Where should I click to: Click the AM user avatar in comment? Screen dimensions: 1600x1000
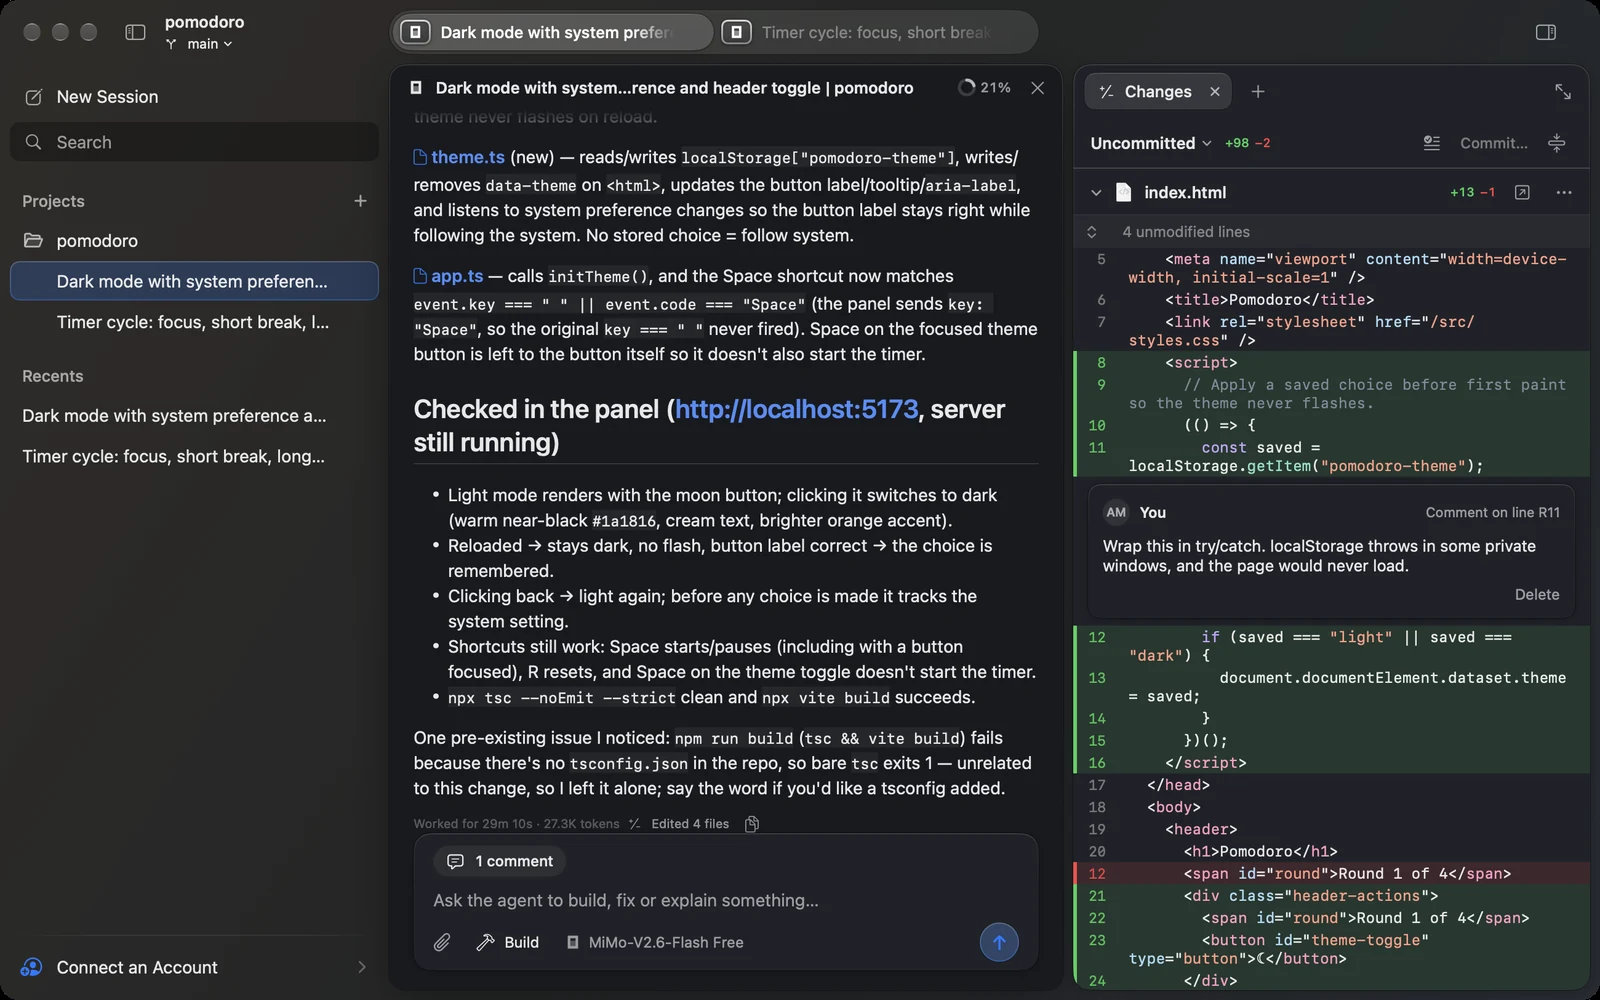pyautogui.click(x=1116, y=512)
